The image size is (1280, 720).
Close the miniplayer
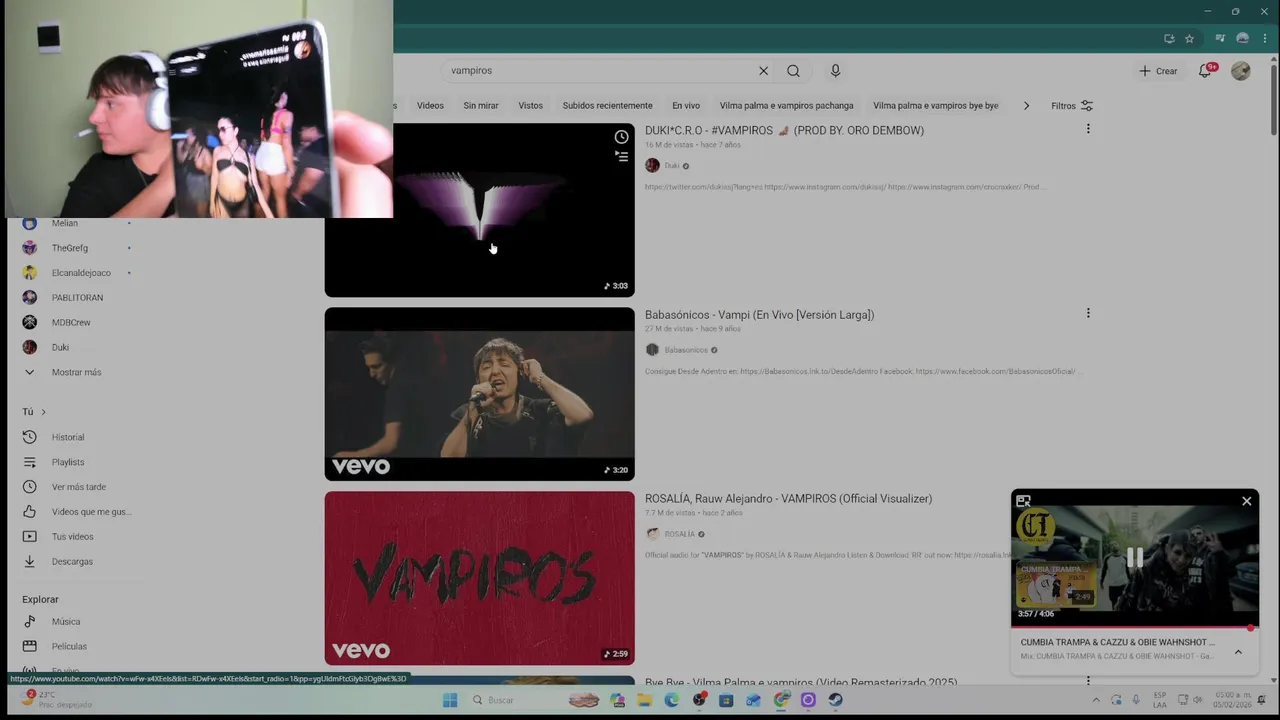1246,501
